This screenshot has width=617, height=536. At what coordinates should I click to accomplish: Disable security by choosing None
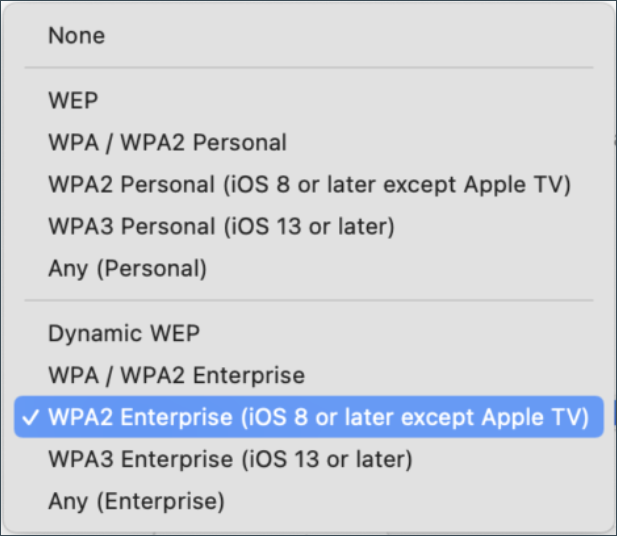[x=76, y=36]
